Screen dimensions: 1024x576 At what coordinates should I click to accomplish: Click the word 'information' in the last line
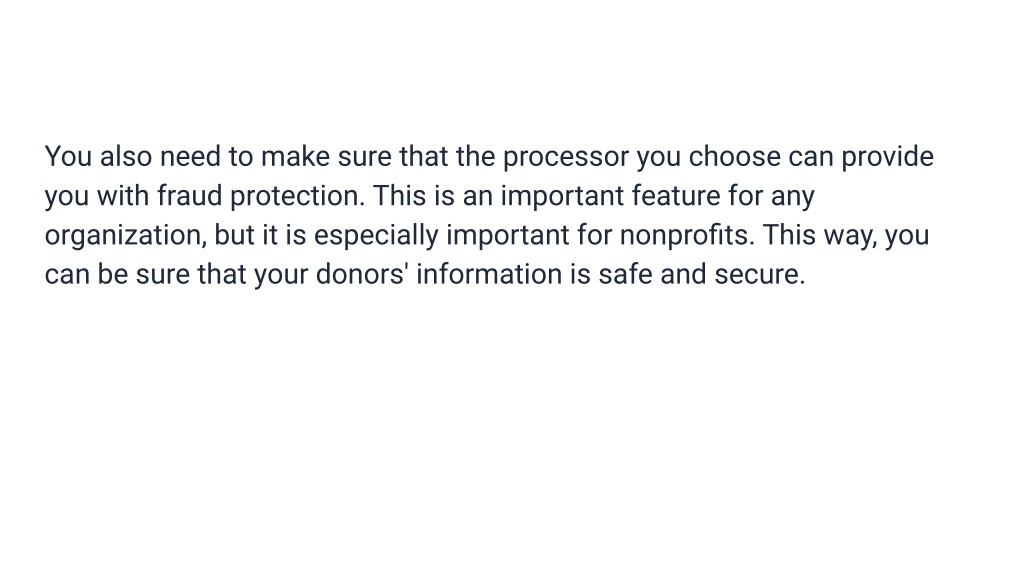[488, 274]
